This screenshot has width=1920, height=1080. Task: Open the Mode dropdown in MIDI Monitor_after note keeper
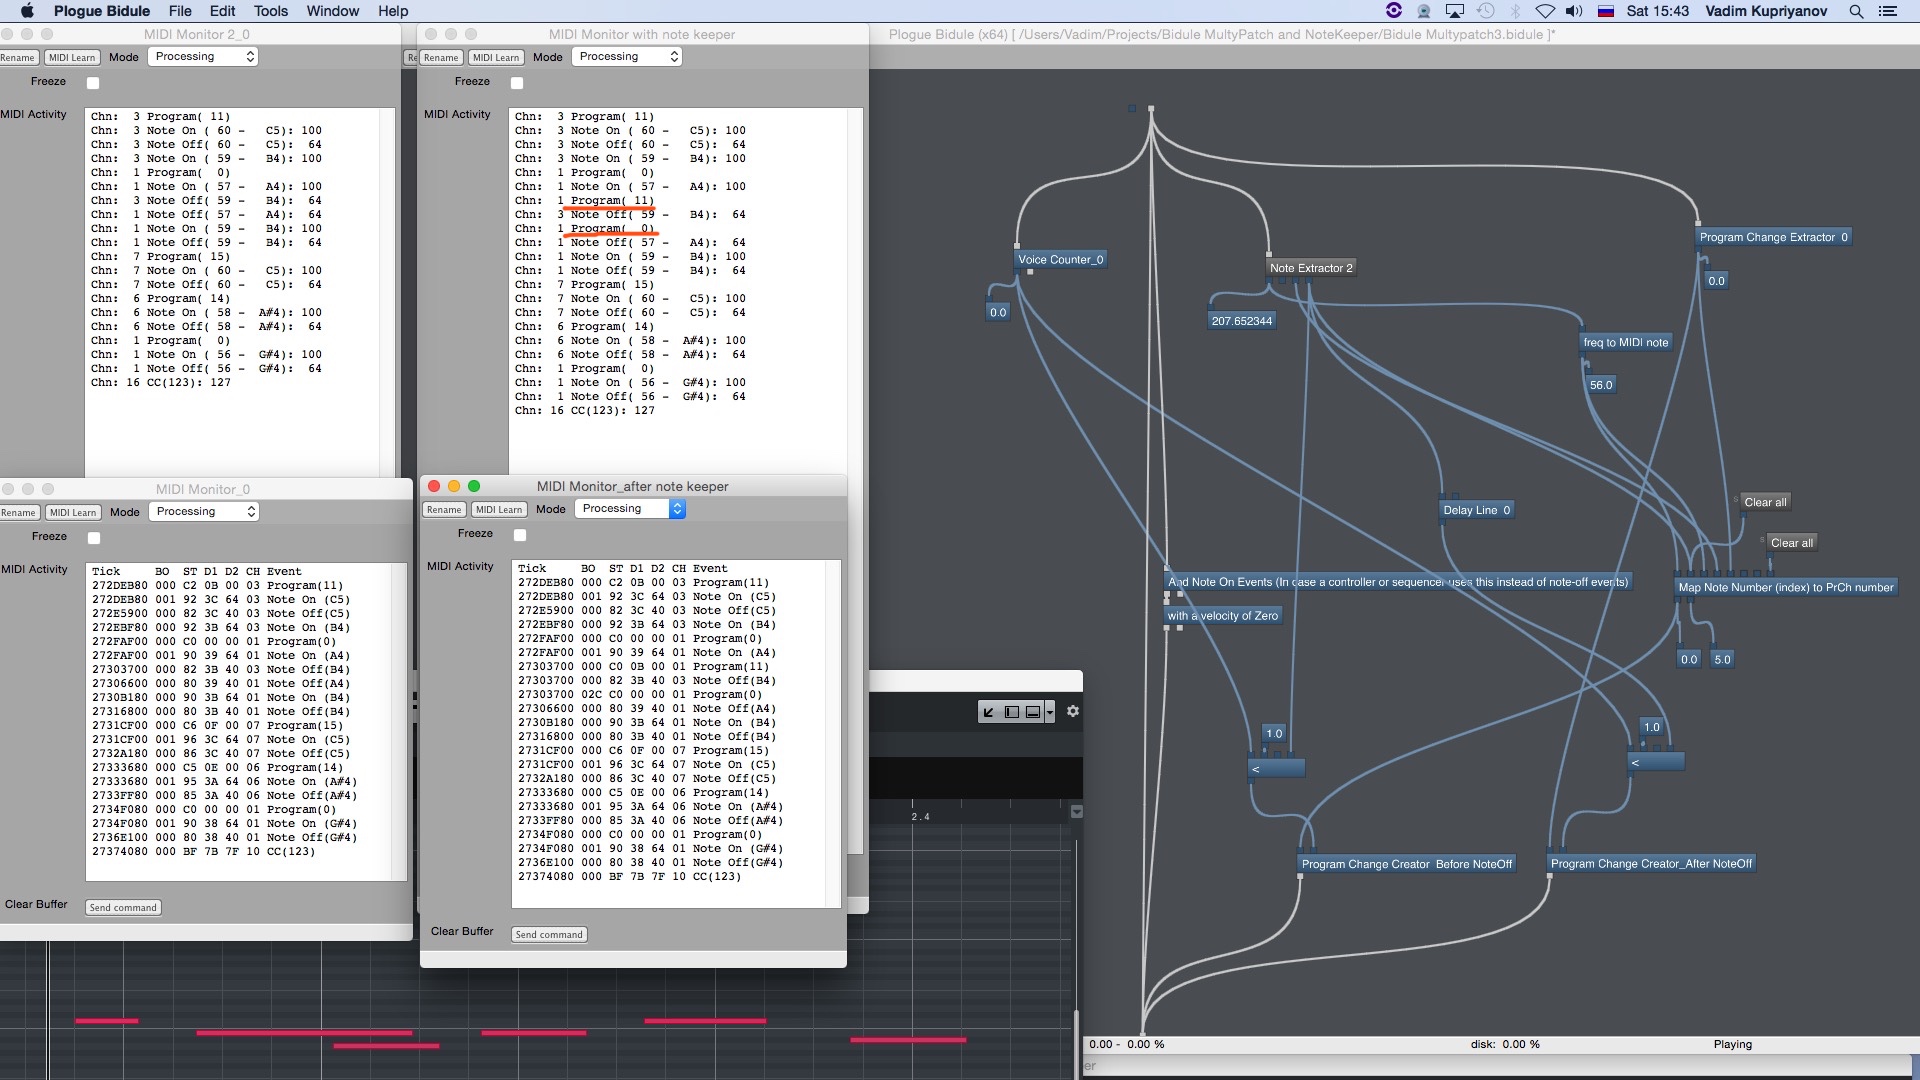[x=630, y=509]
